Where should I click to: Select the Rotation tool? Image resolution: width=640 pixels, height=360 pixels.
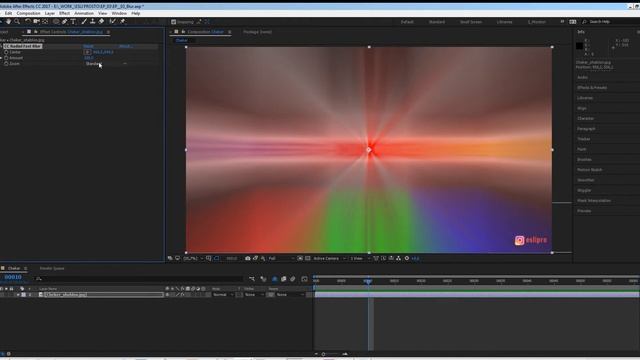coord(28,21)
